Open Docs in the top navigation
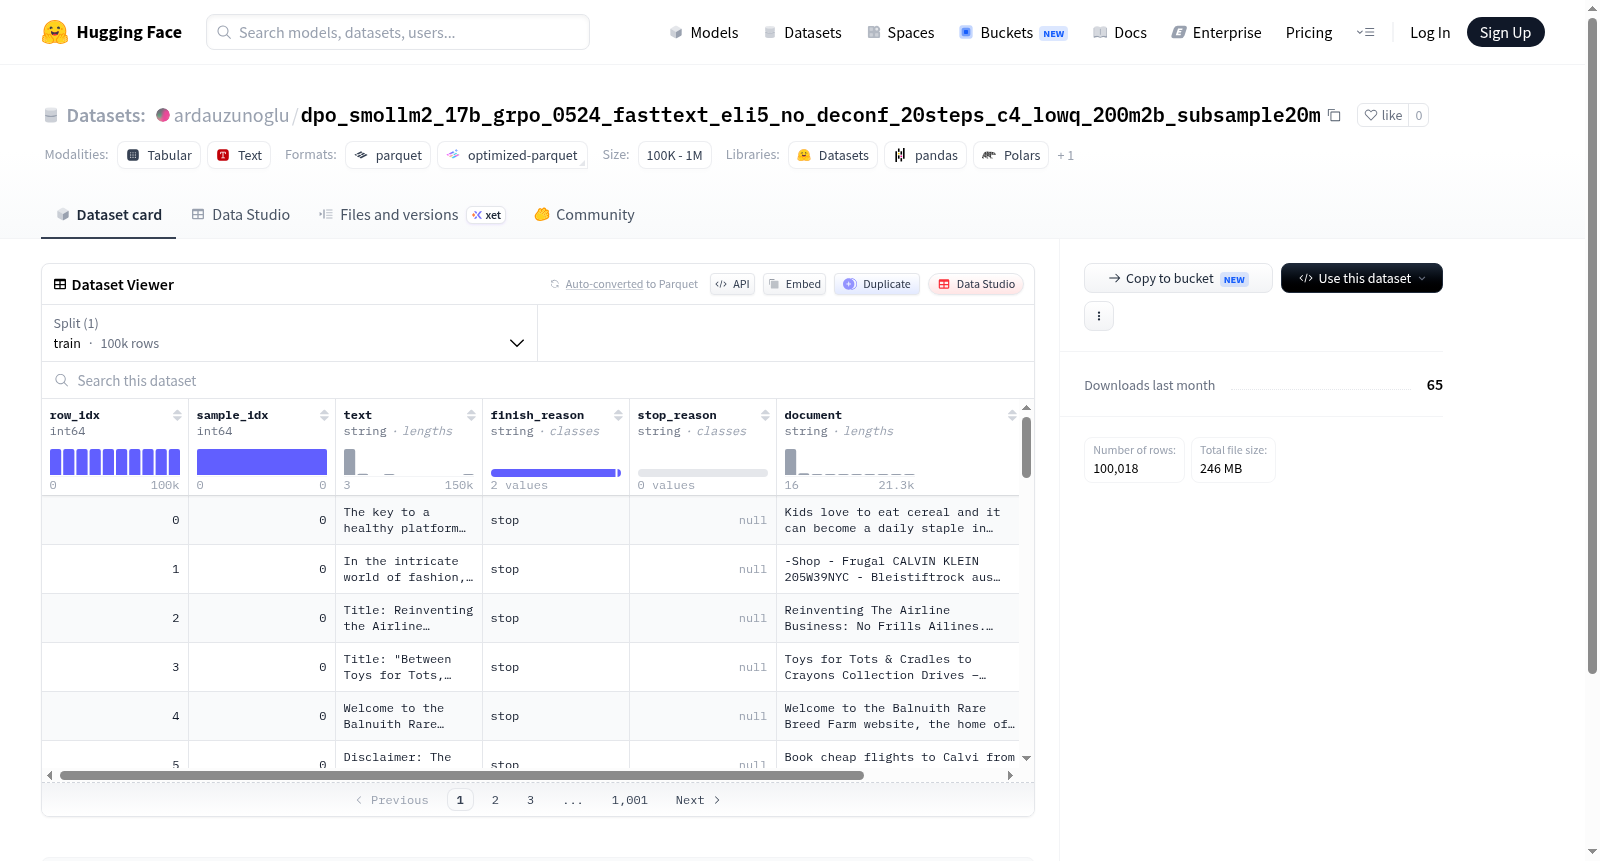The width and height of the screenshot is (1600, 861). pyautogui.click(x=1120, y=32)
